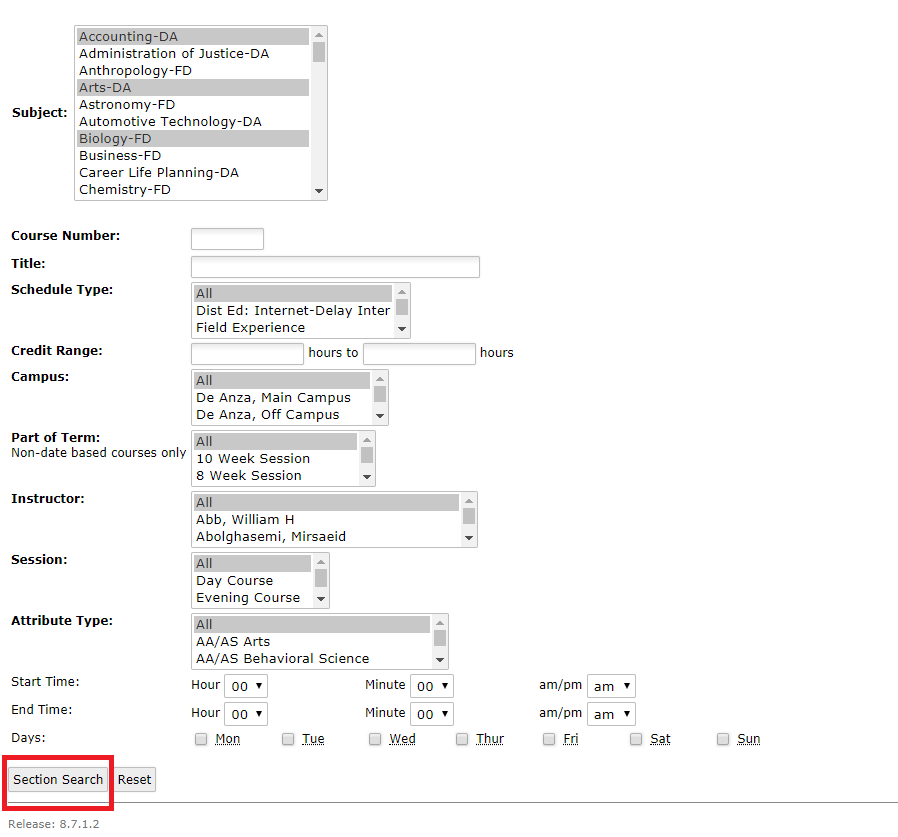Open the Start Time Hour dropdown

coord(246,686)
